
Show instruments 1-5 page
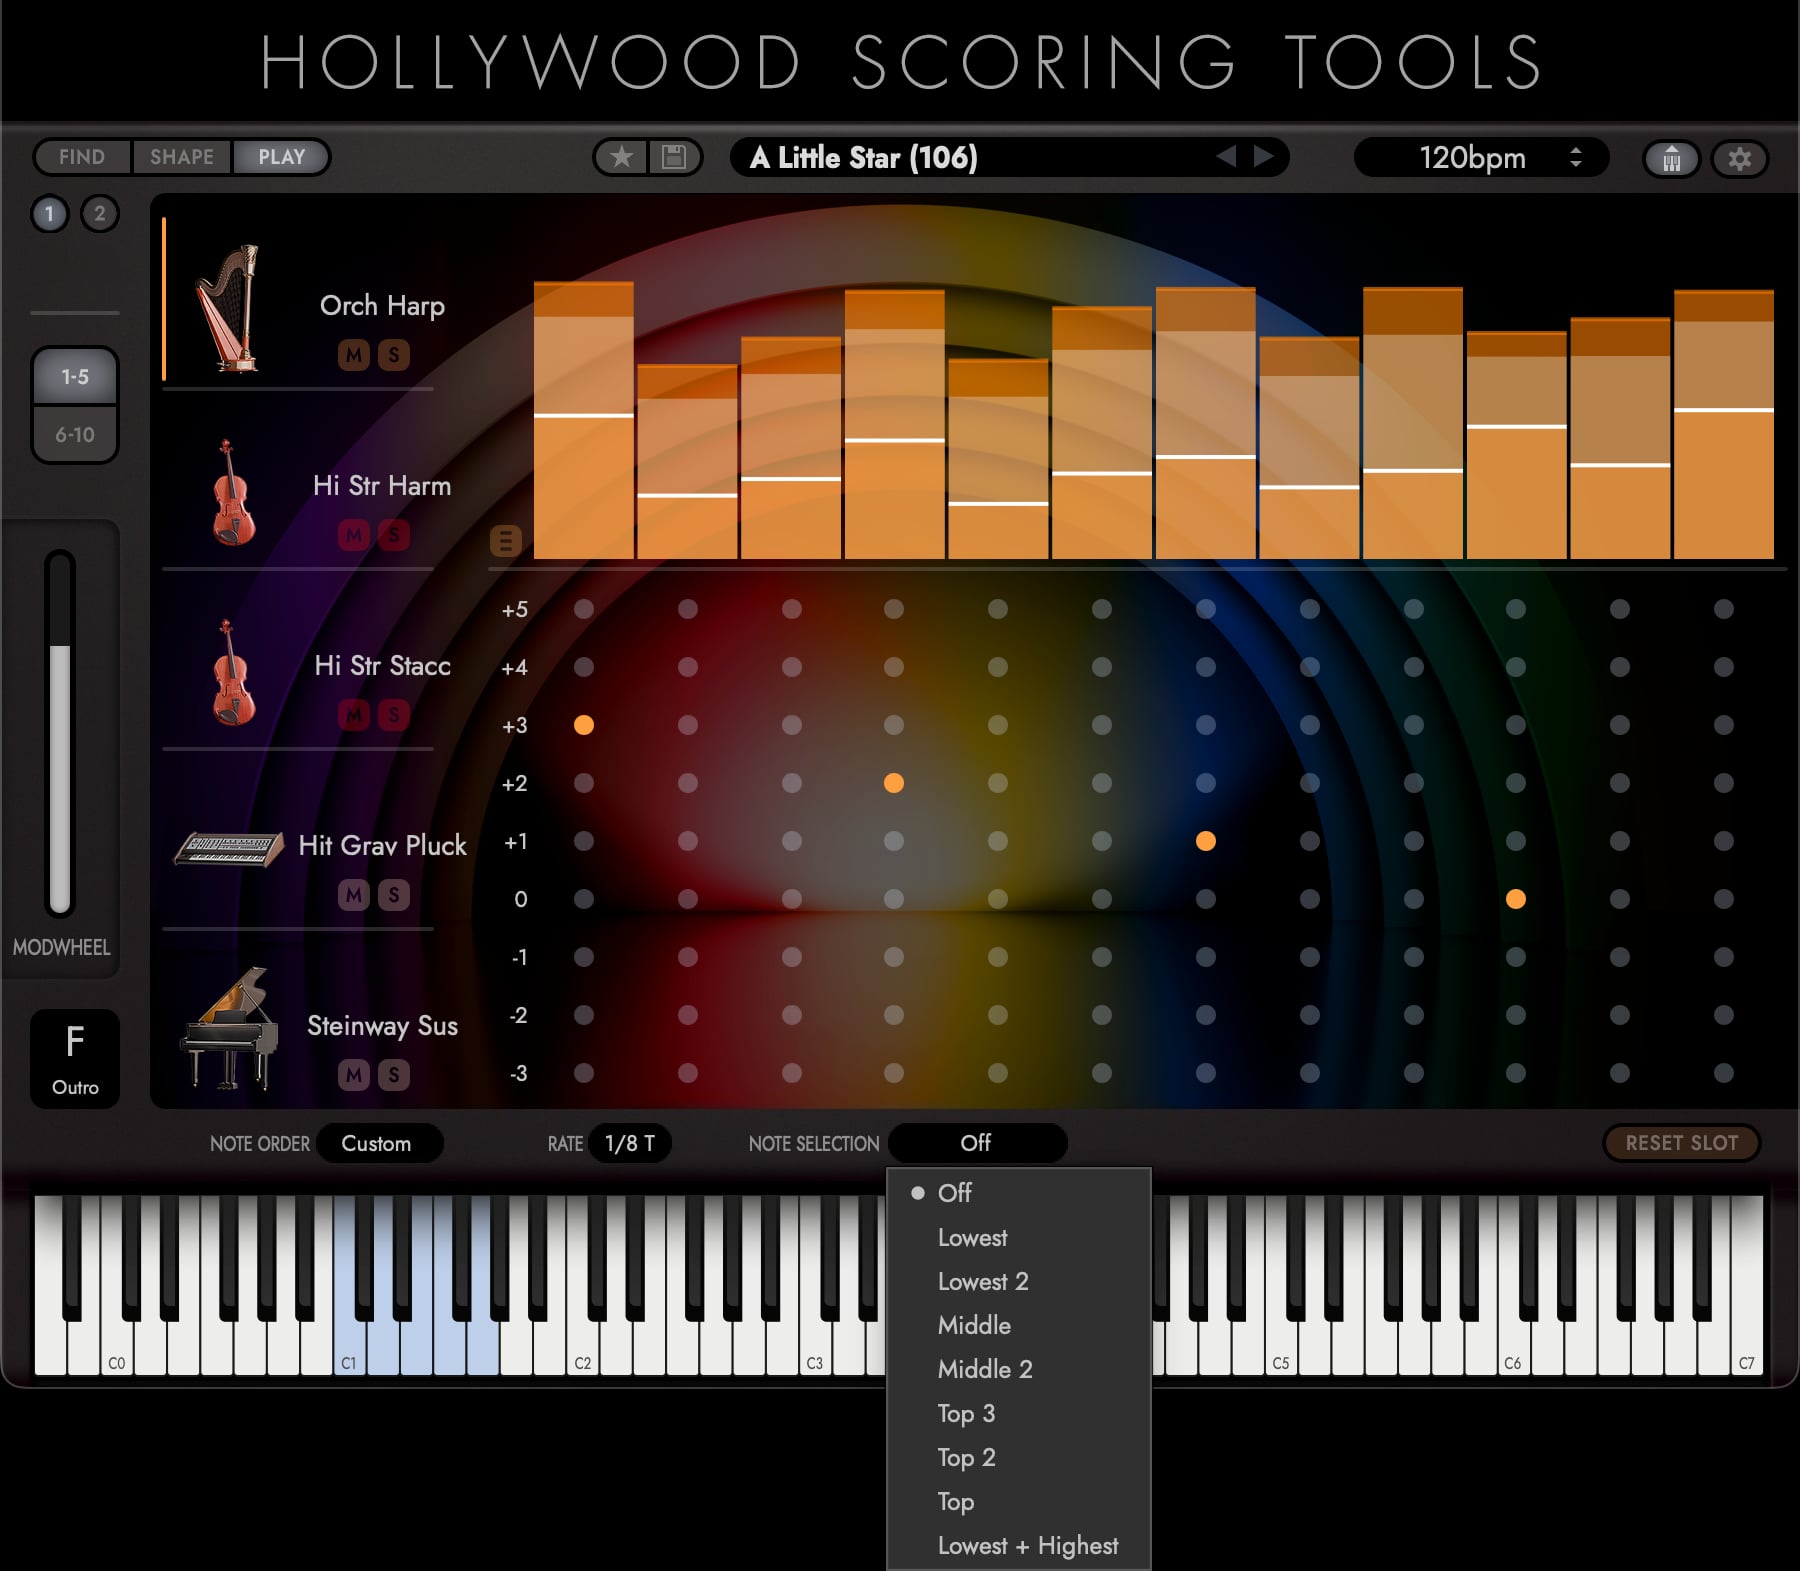coord(75,377)
